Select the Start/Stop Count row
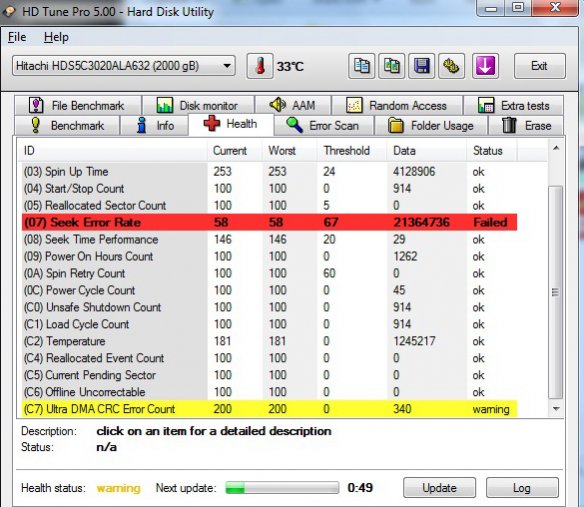Viewport: 584px width, 507px height. point(269,188)
